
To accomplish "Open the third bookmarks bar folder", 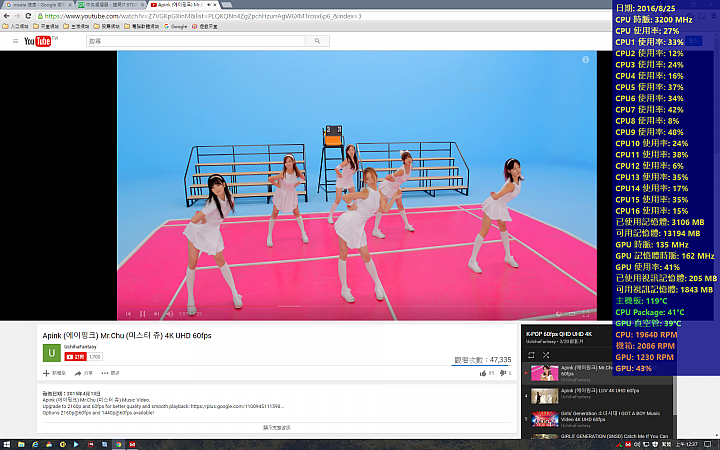I will pos(76,26).
